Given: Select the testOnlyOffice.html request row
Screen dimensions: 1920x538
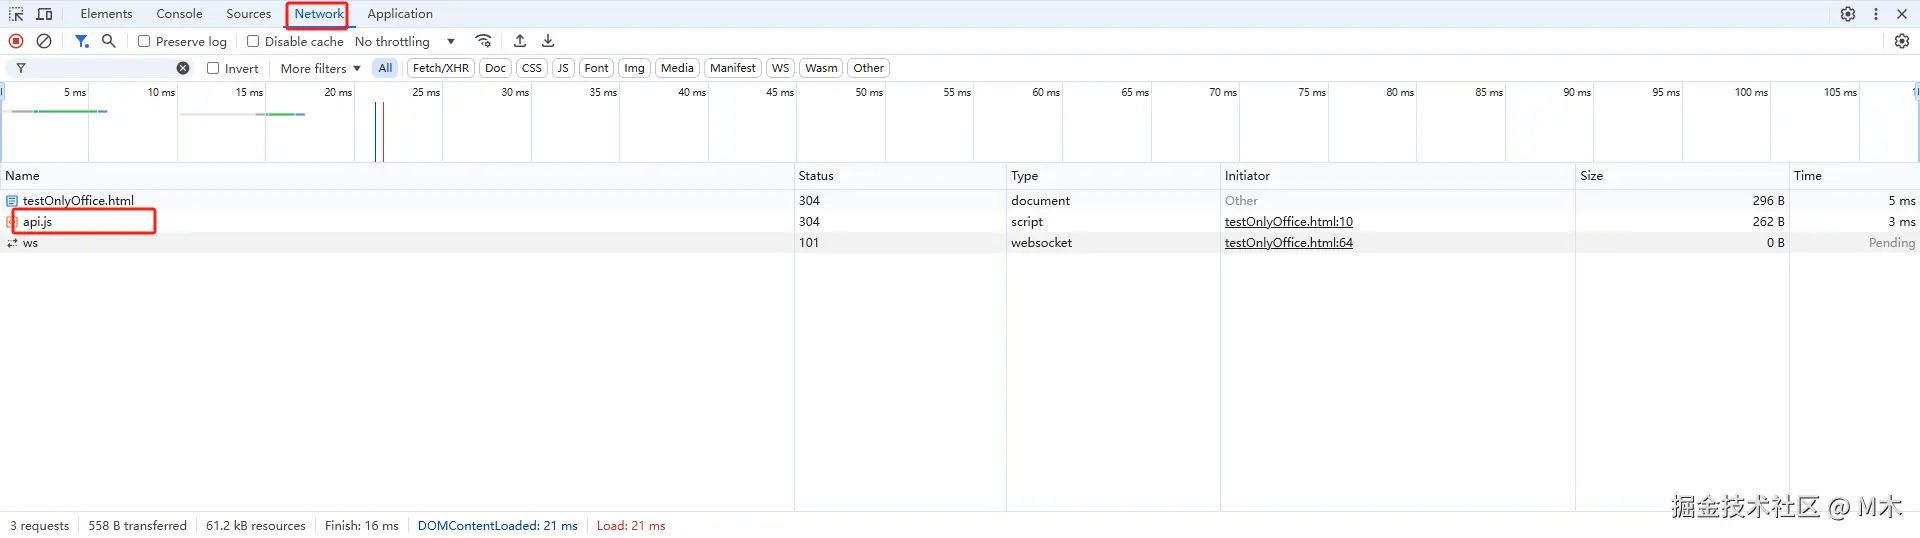Looking at the screenshot, I should tap(960, 201).
